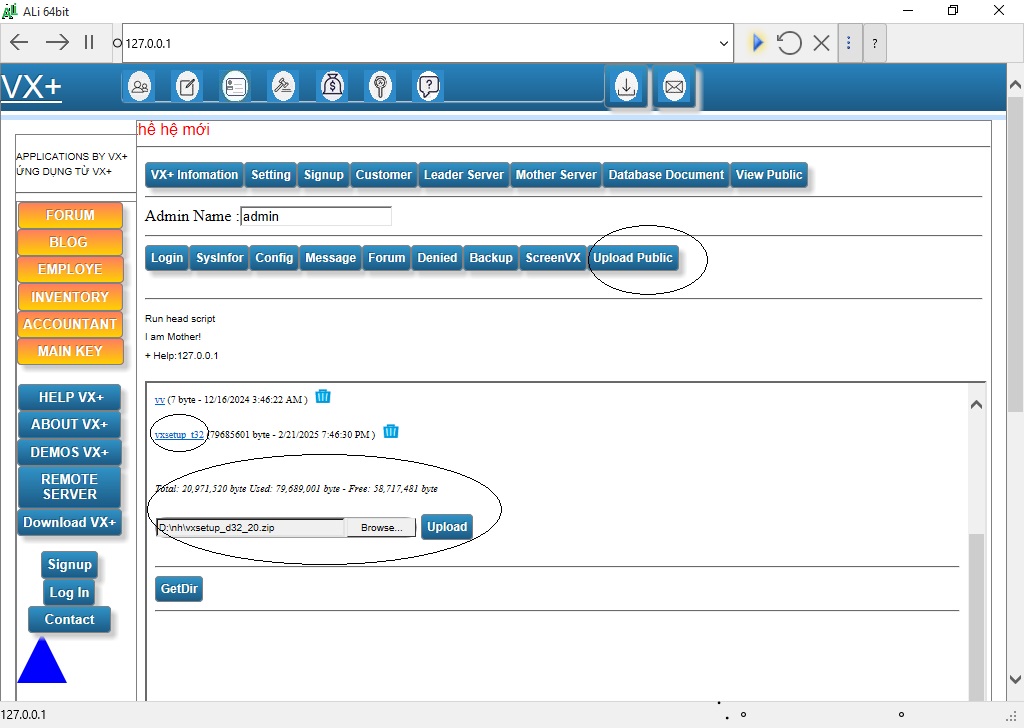Click the help question bubble icon
The width and height of the screenshot is (1024, 728).
428,87
